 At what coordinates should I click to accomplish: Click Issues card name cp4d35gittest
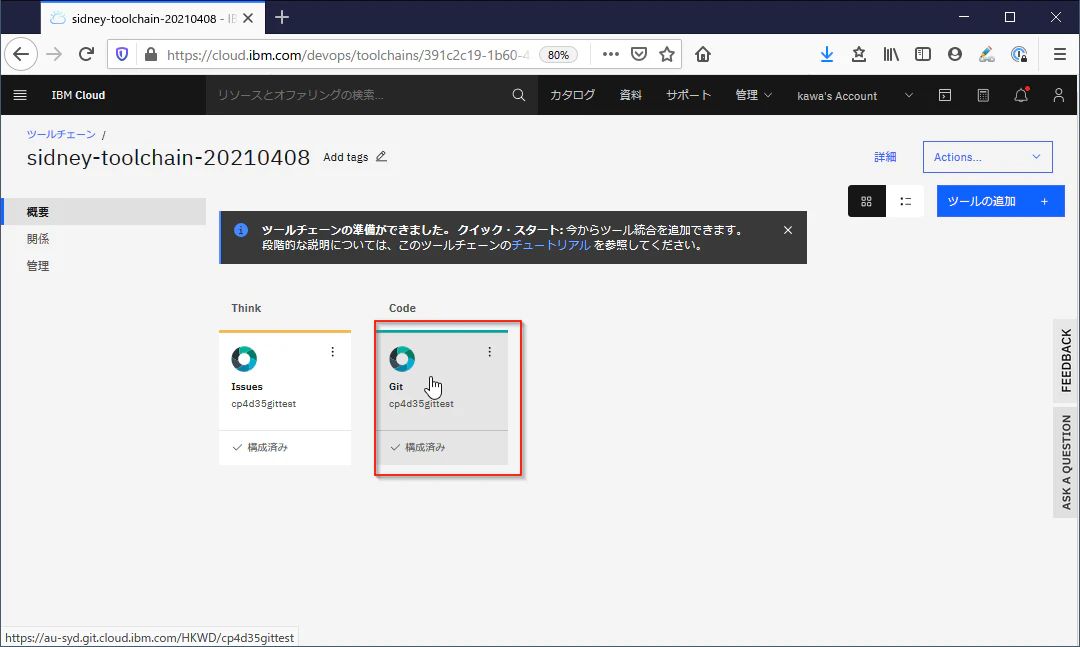tap(263, 404)
